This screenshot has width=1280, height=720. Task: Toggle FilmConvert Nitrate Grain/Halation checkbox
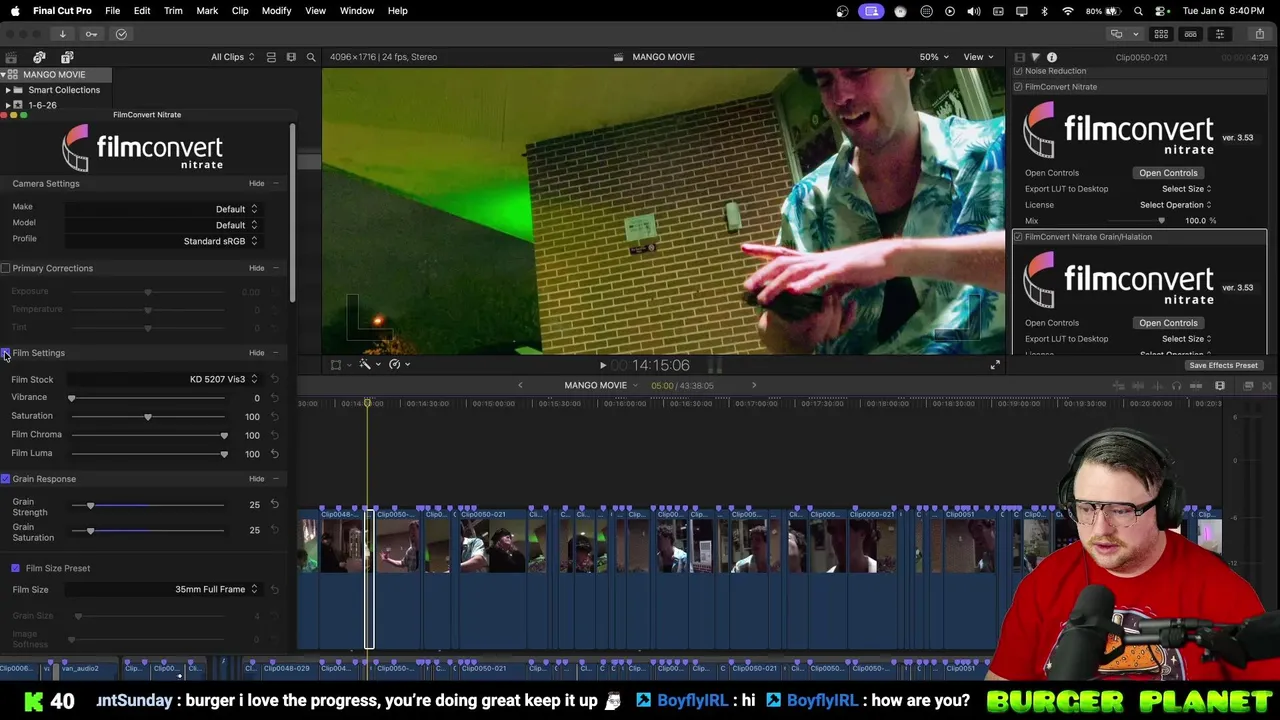[1018, 237]
